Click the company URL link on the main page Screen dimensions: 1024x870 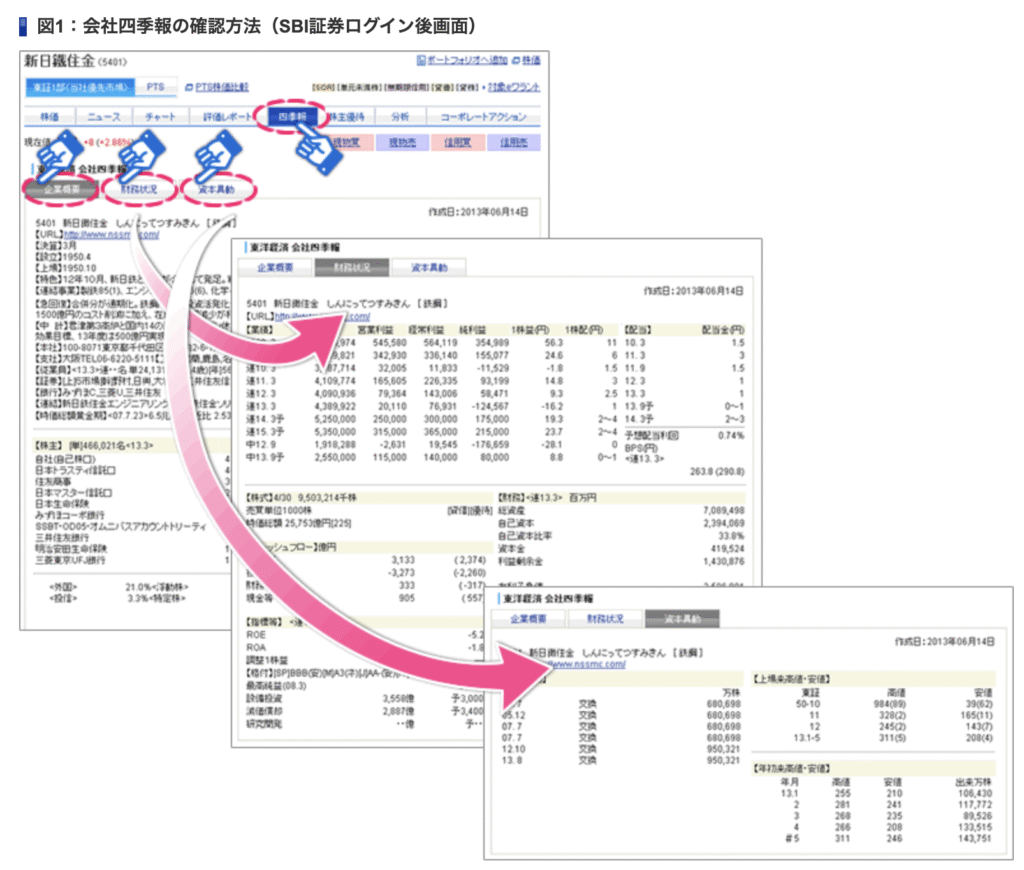(x=111, y=234)
